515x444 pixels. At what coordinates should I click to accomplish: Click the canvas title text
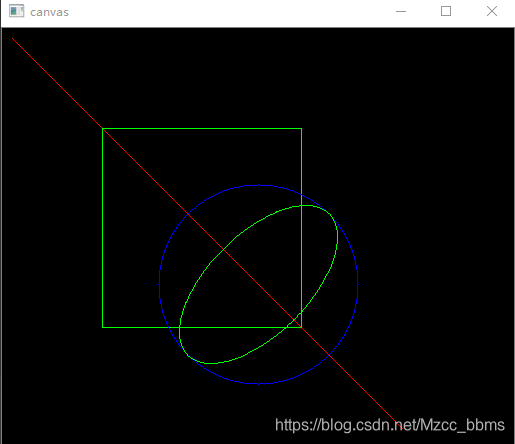pos(49,12)
